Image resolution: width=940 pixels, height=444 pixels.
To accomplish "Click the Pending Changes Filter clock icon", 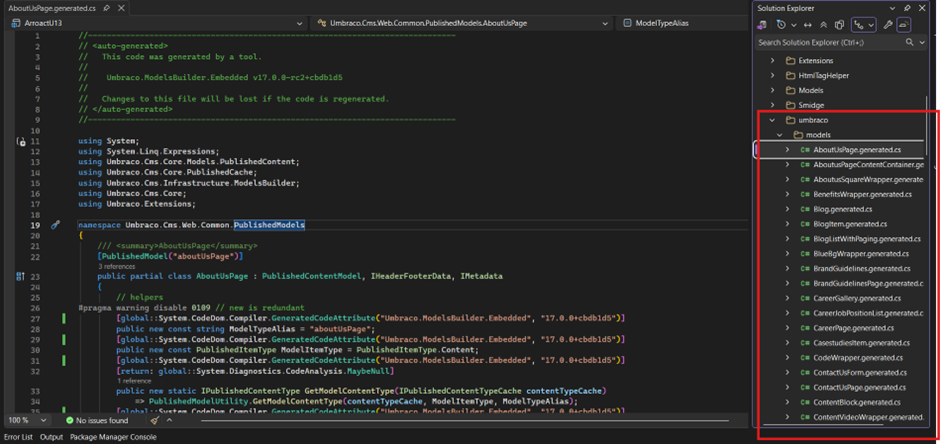I will [783, 25].
